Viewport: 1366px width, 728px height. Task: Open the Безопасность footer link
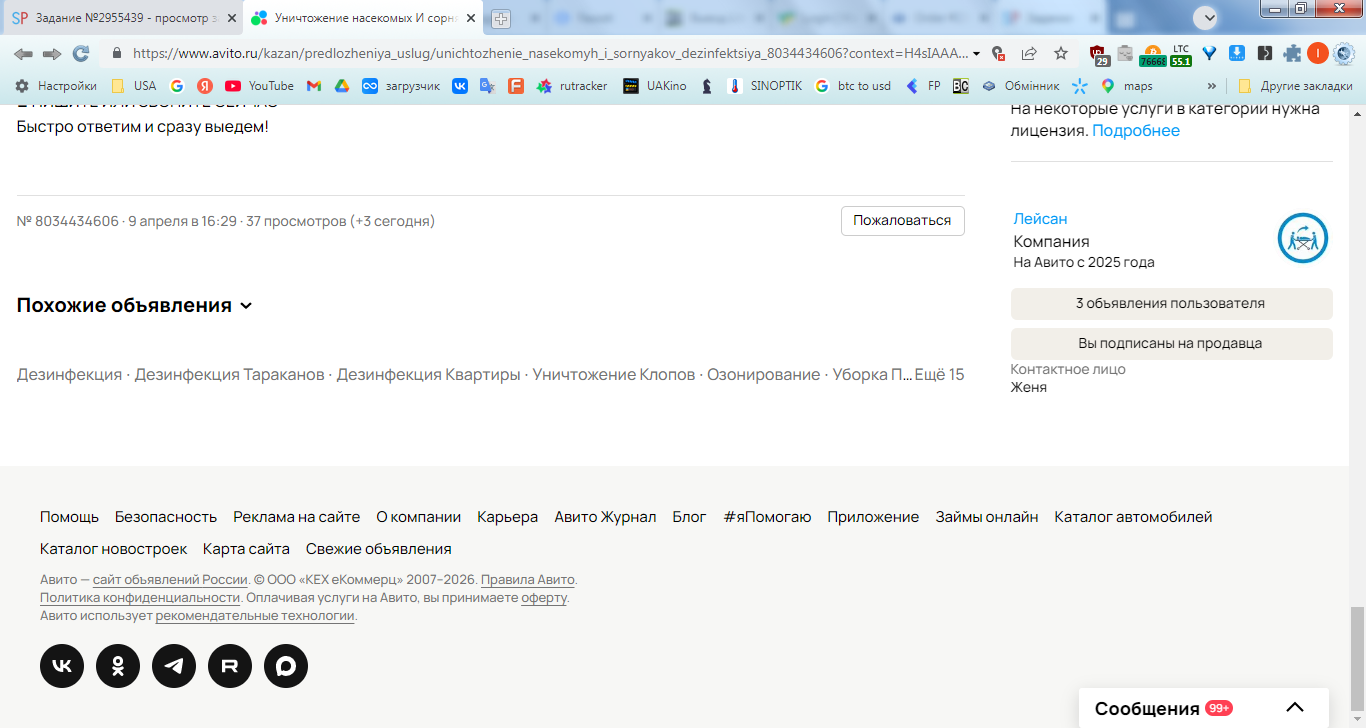pyautogui.click(x=166, y=517)
